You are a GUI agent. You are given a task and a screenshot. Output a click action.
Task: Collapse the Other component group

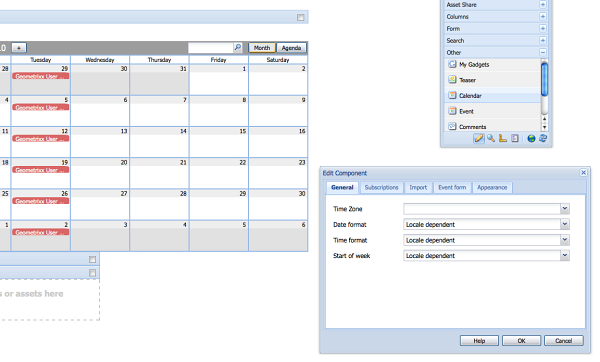(543, 52)
